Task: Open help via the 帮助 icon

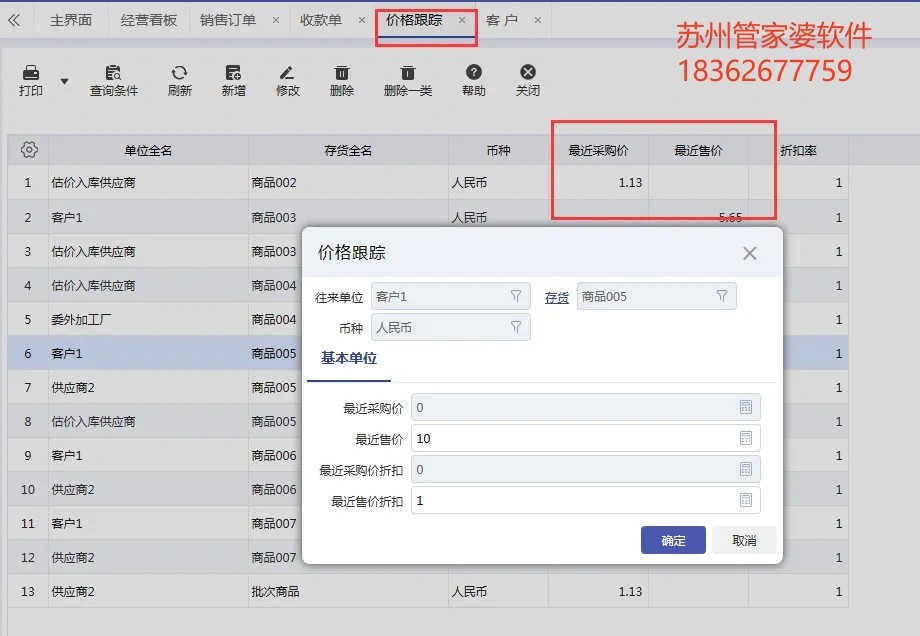Action: (x=473, y=75)
